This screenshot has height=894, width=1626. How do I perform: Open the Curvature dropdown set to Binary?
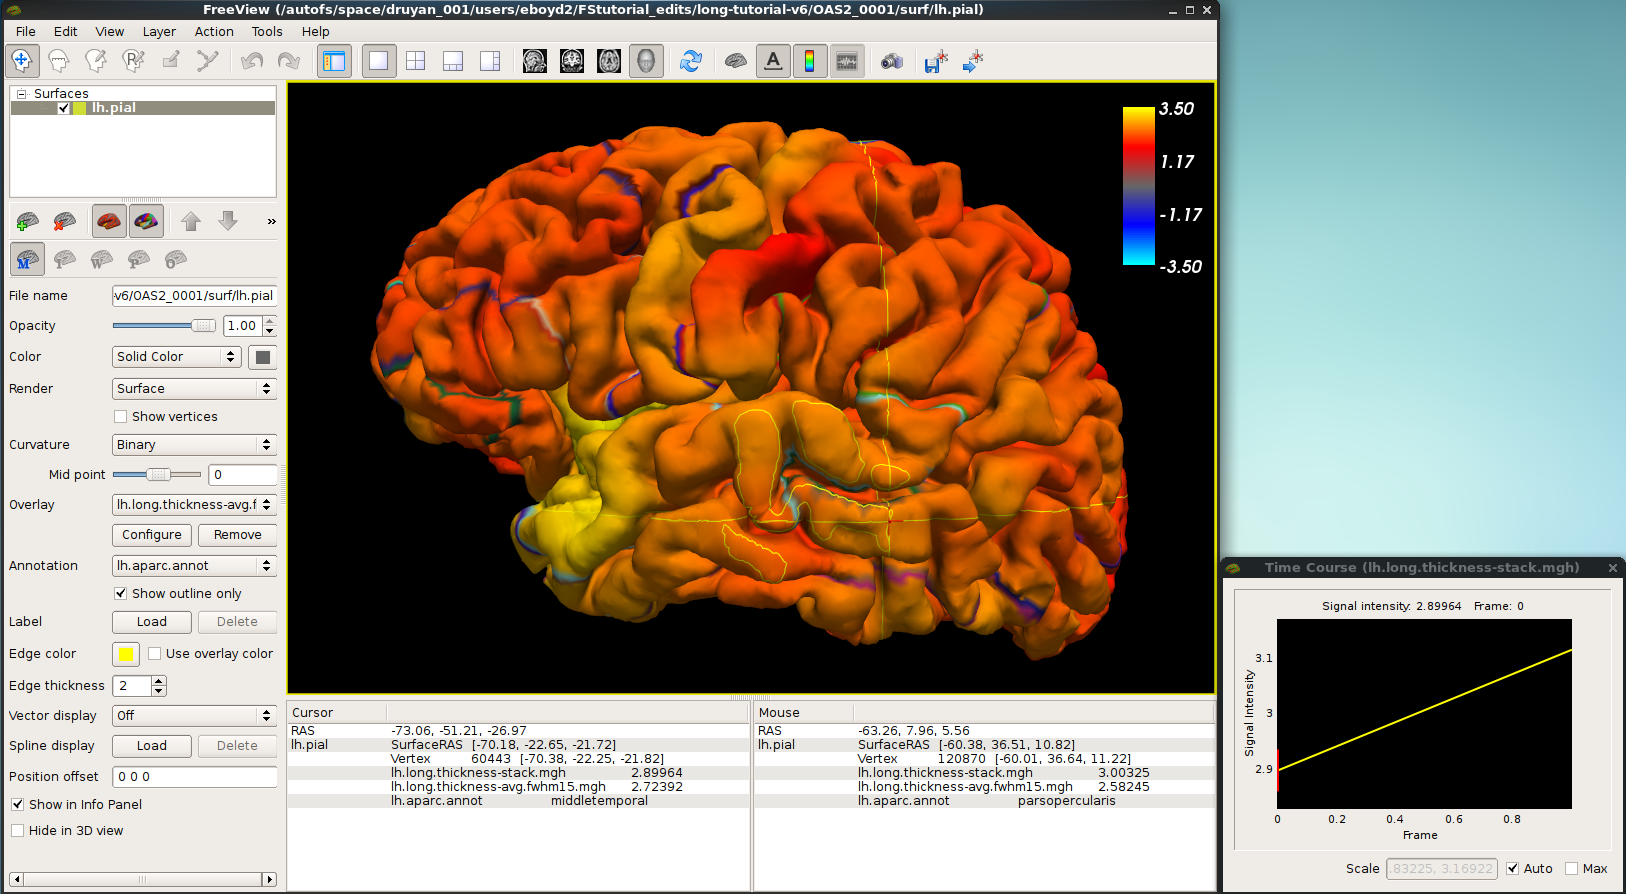tap(194, 445)
